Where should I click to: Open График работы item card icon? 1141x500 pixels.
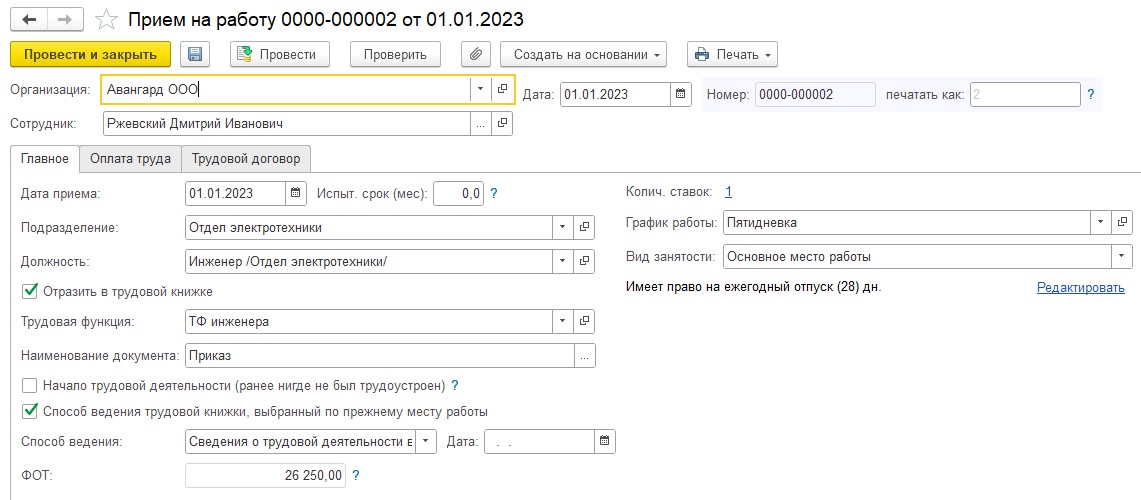tap(1122, 223)
